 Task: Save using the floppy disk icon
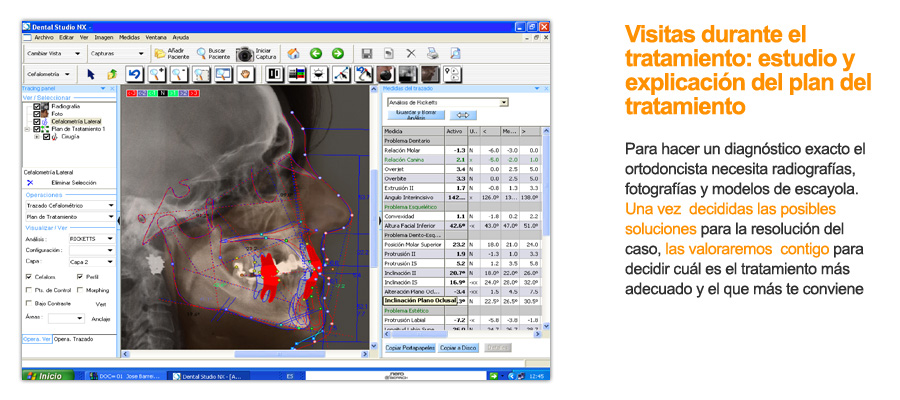[367, 54]
